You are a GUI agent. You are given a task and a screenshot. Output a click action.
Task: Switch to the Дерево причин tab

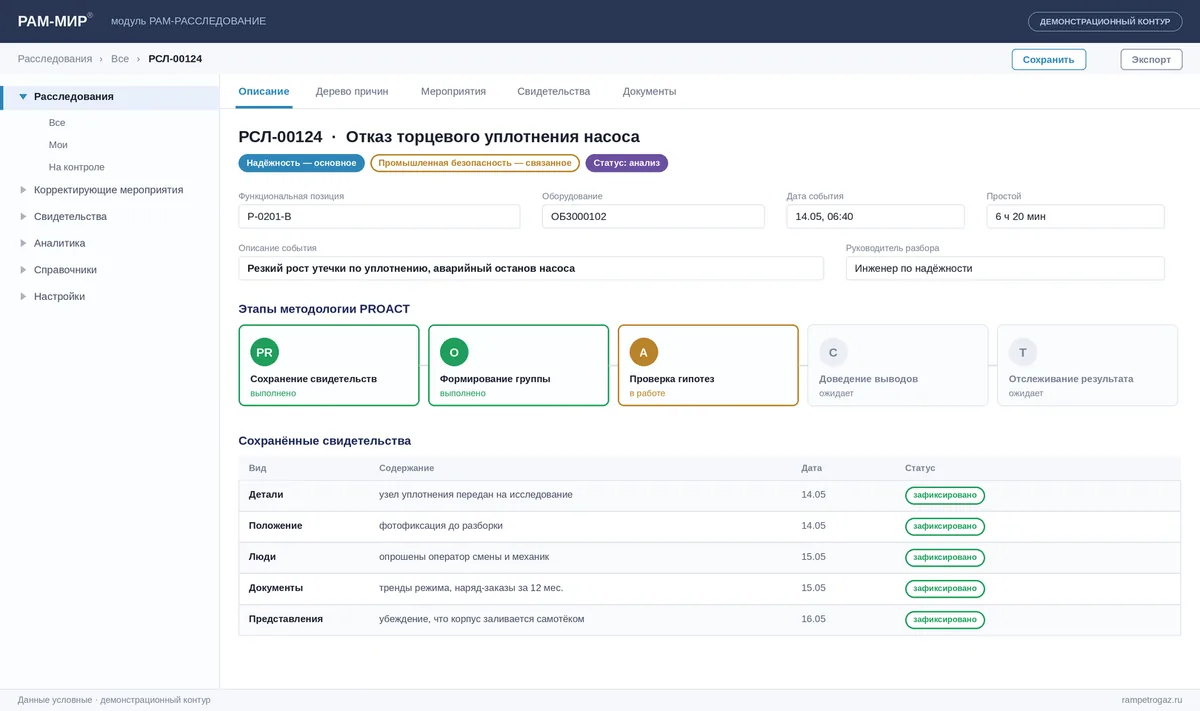(352, 91)
